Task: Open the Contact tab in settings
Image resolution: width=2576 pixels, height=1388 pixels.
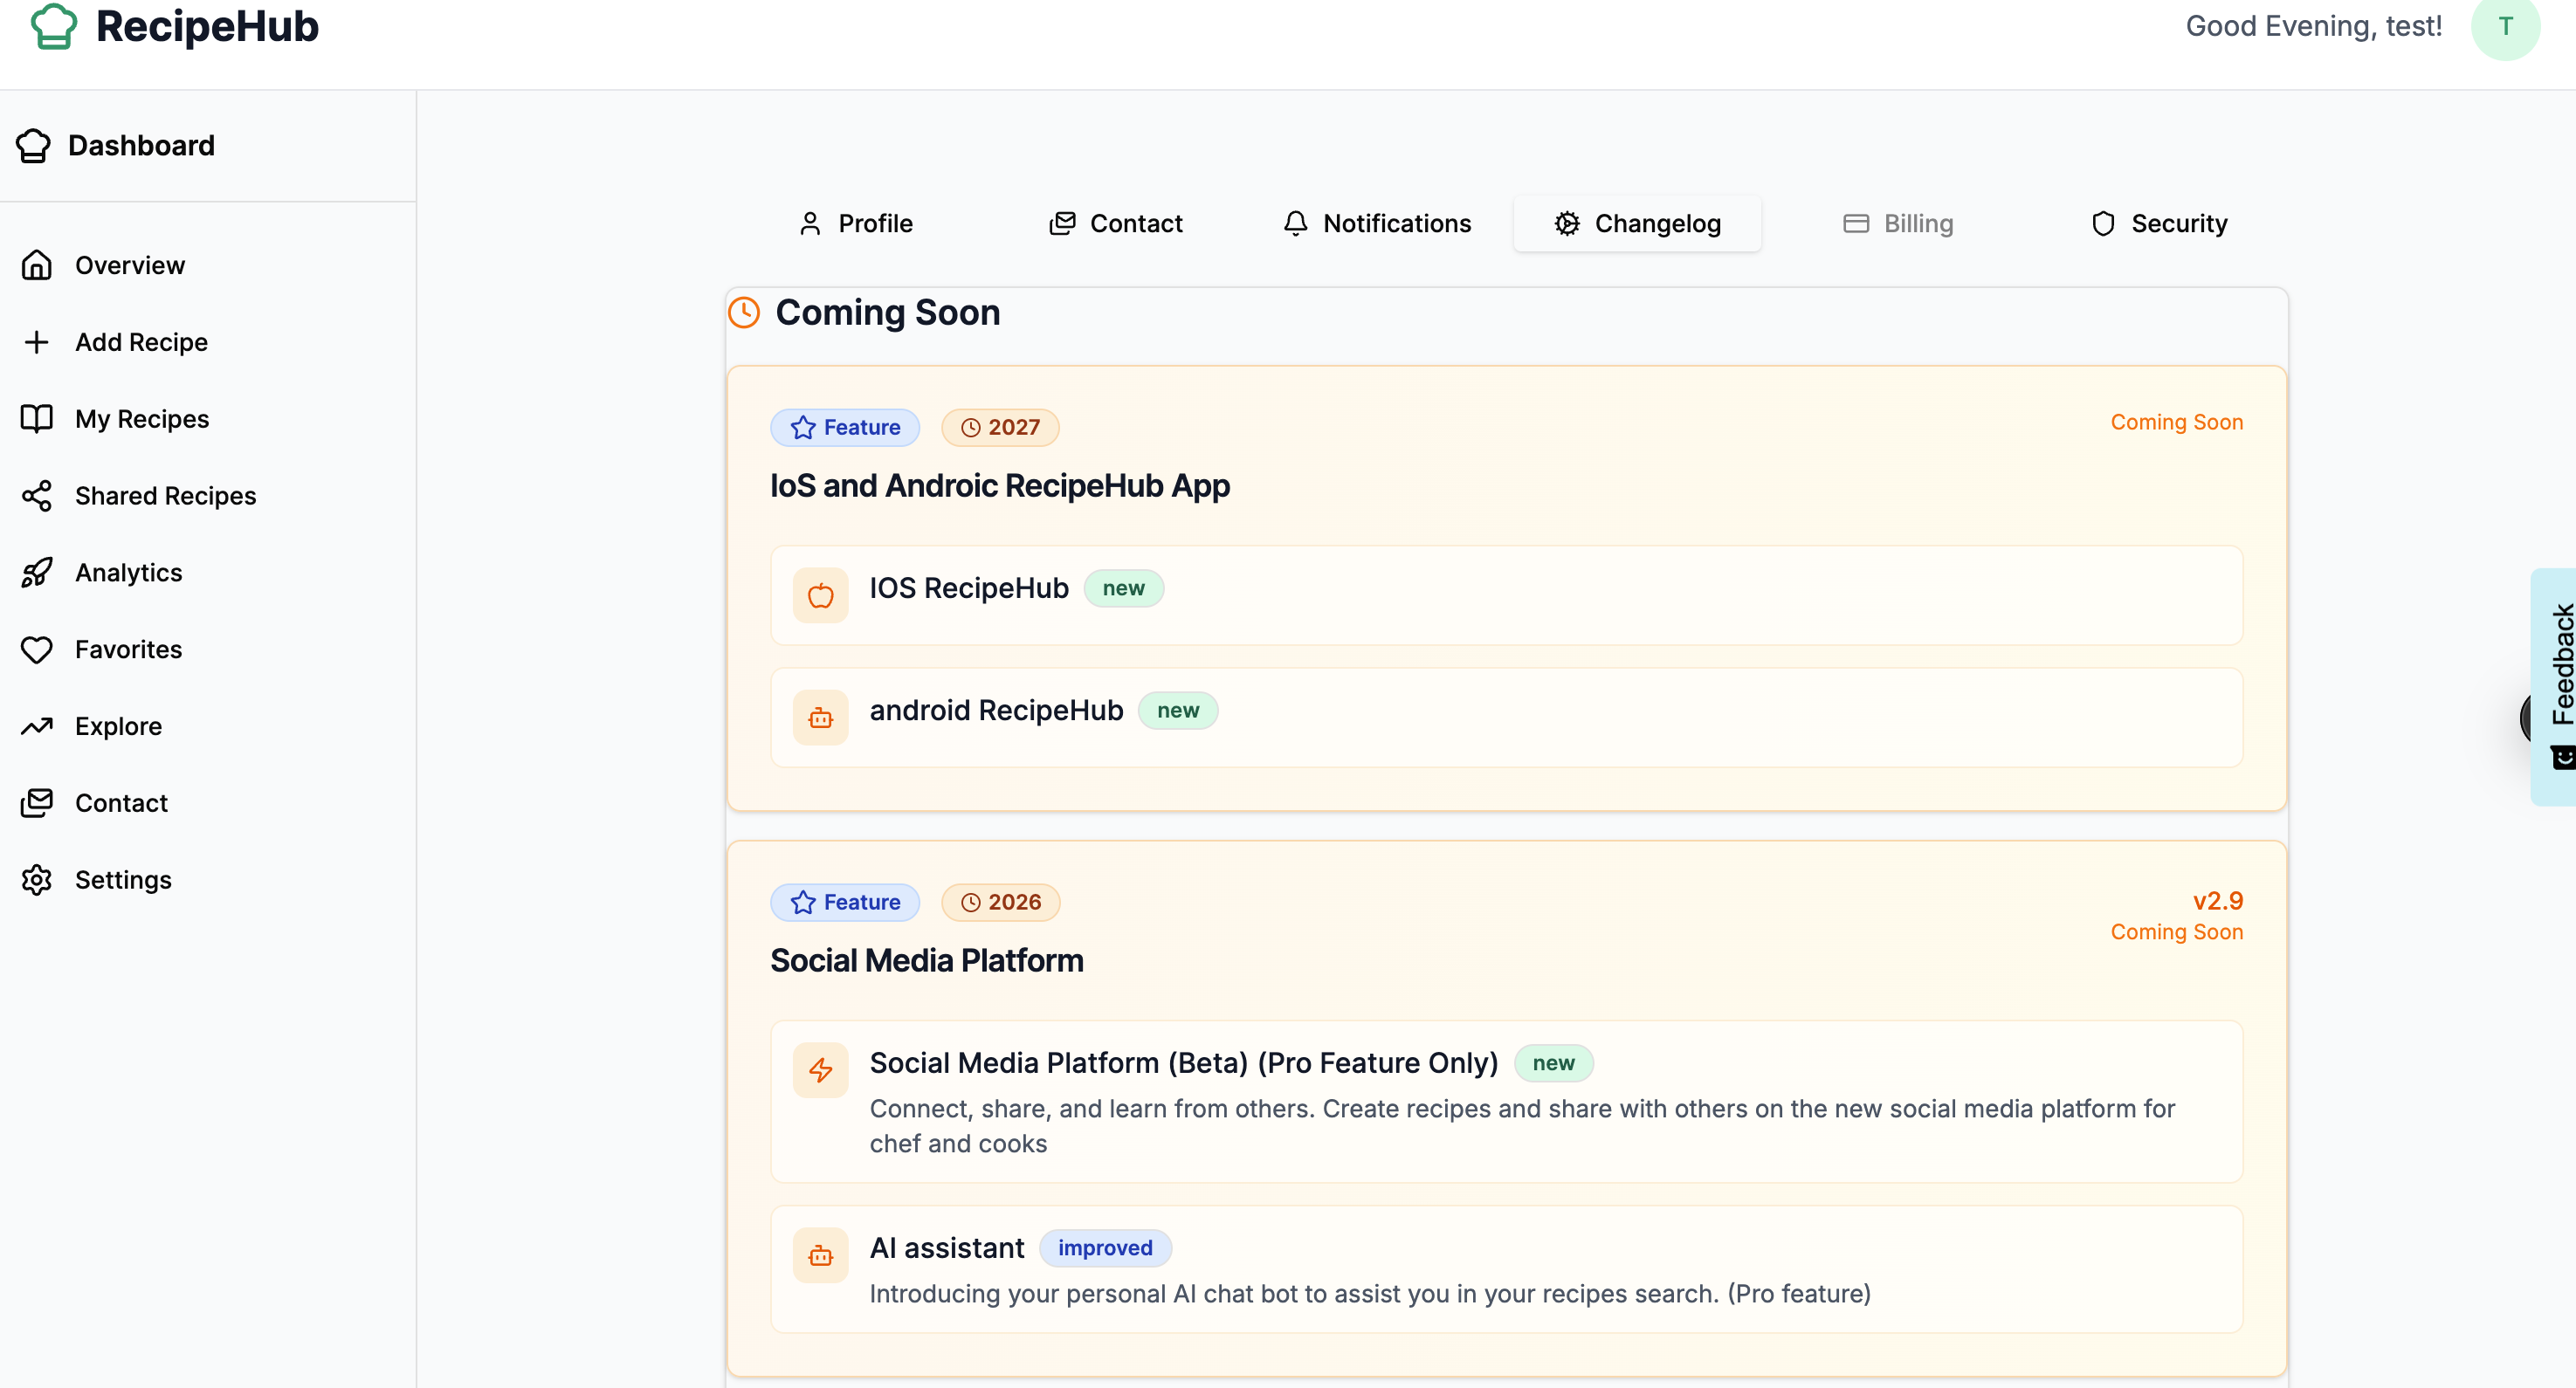Action: pos(1116,223)
